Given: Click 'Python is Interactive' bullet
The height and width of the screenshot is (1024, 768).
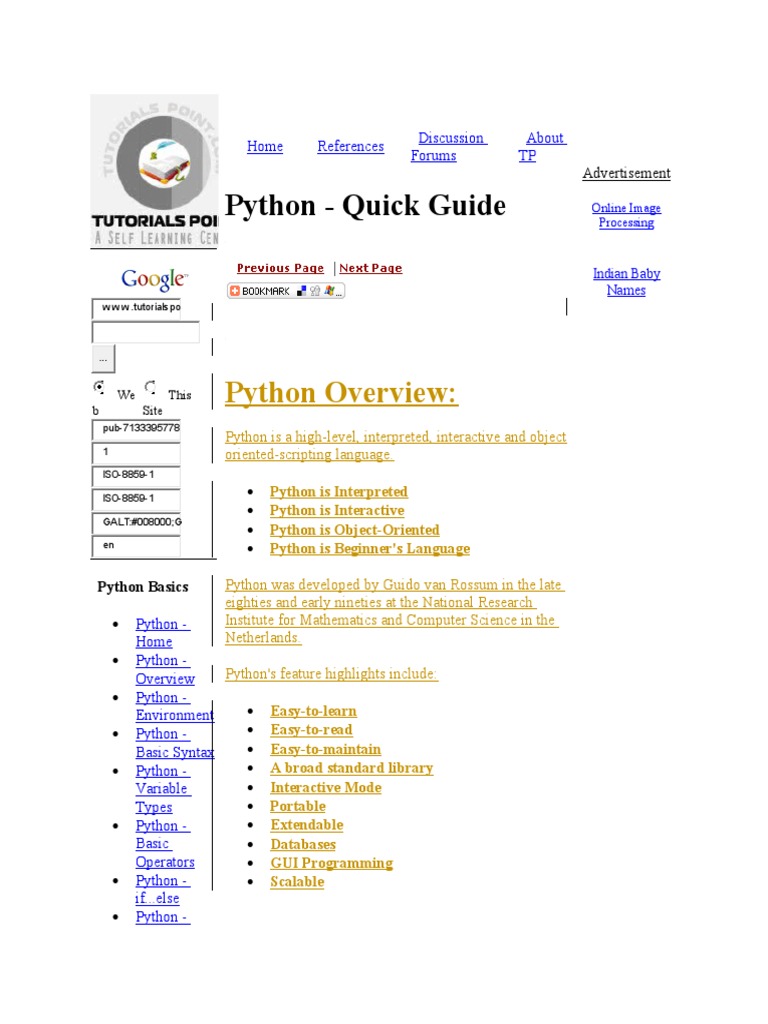Looking at the screenshot, I should [337, 511].
